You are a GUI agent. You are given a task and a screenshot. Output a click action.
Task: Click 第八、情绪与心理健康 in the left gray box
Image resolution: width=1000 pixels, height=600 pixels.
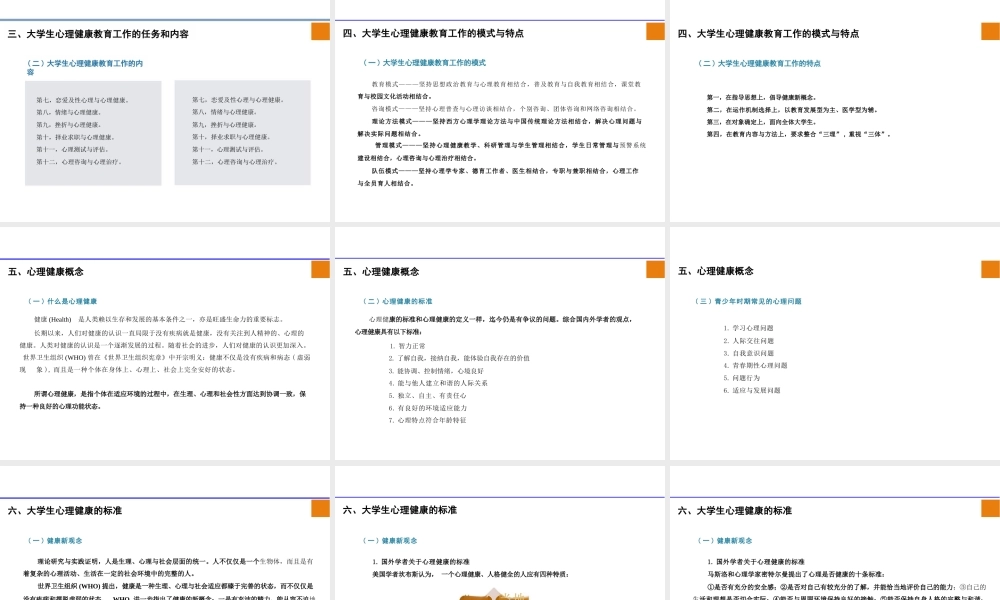click(x=68, y=112)
